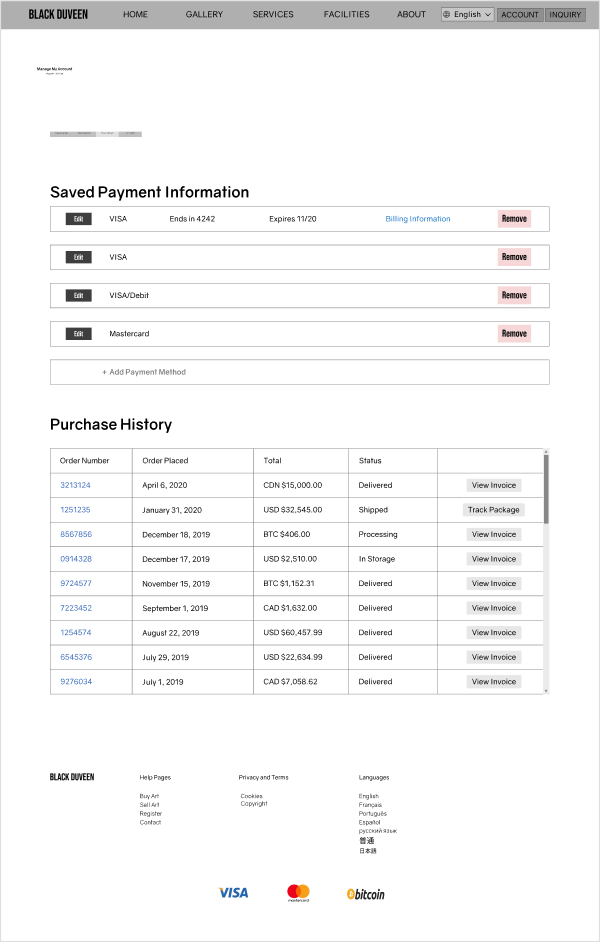600x942 pixels.
Task: Open Billing Information link for VISA 4242
Action: click(417, 219)
